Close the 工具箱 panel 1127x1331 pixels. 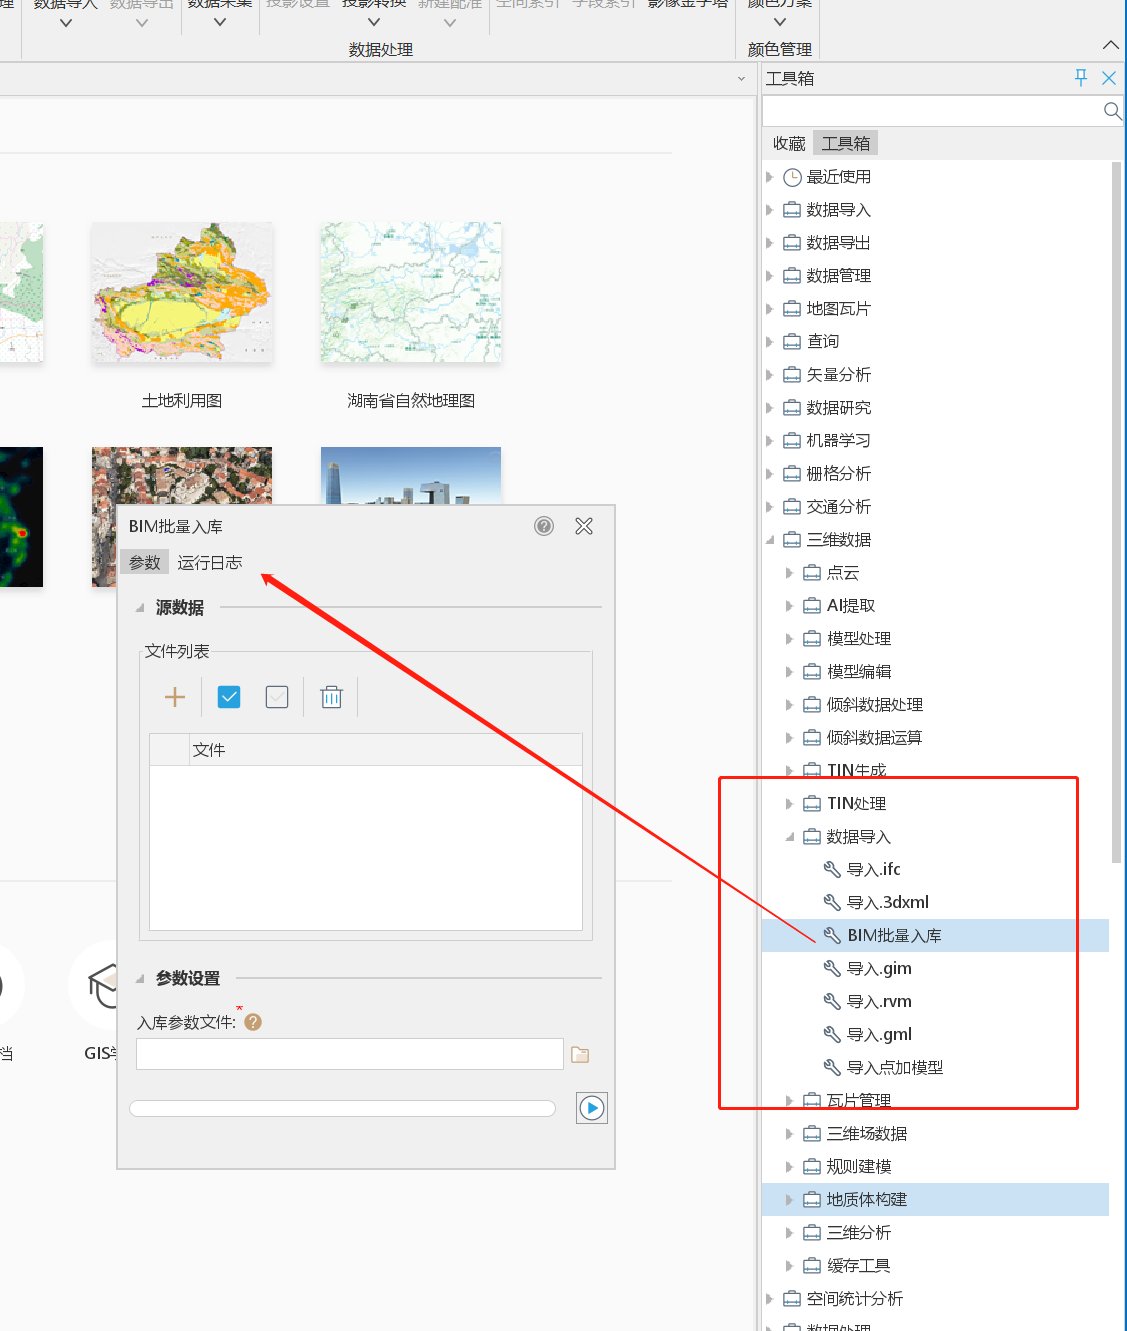[x=1109, y=78]
